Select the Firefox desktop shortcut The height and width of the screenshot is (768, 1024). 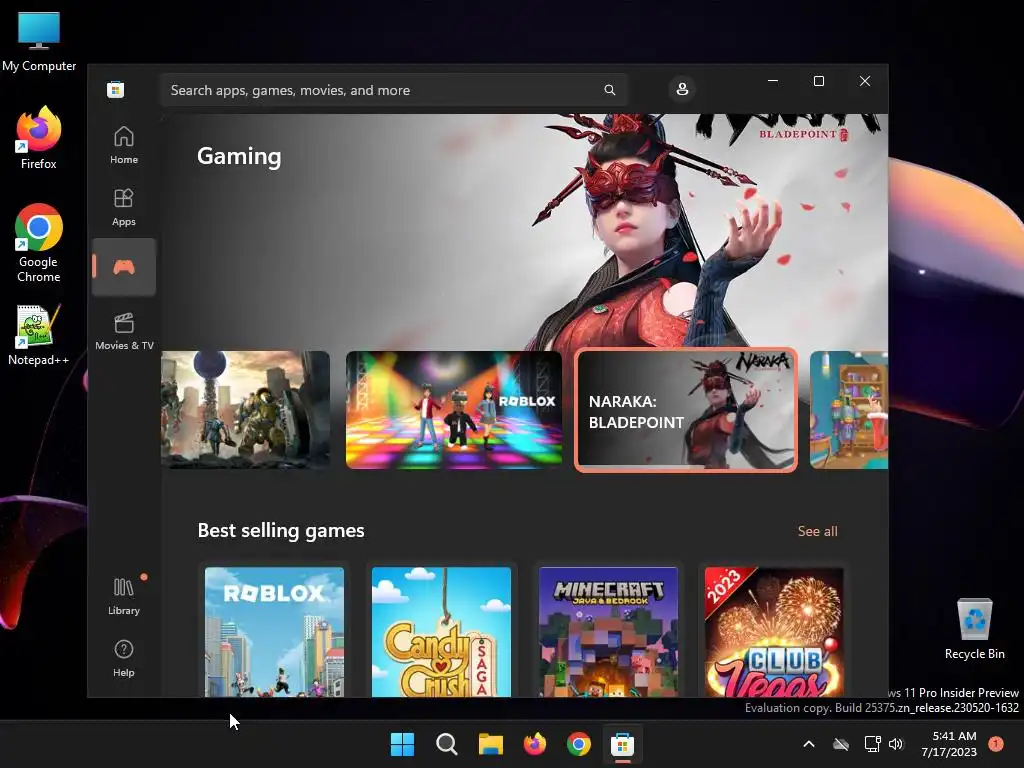tap(39, 138)
